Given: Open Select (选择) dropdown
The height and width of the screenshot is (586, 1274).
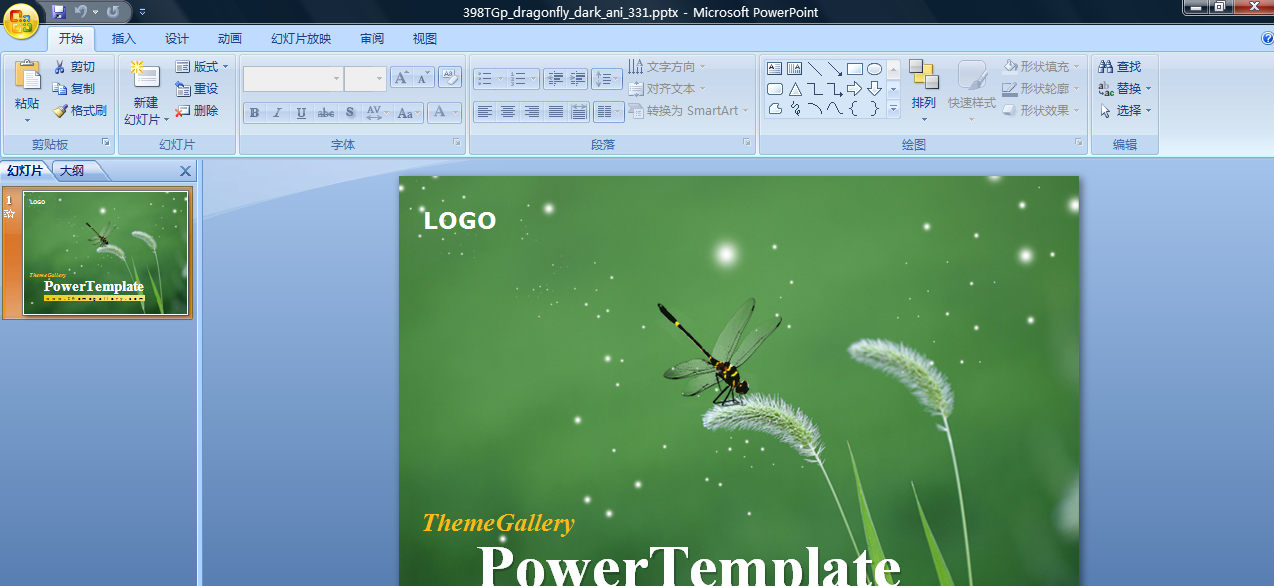Looking at the screenshot, I should click(1124, 111).
